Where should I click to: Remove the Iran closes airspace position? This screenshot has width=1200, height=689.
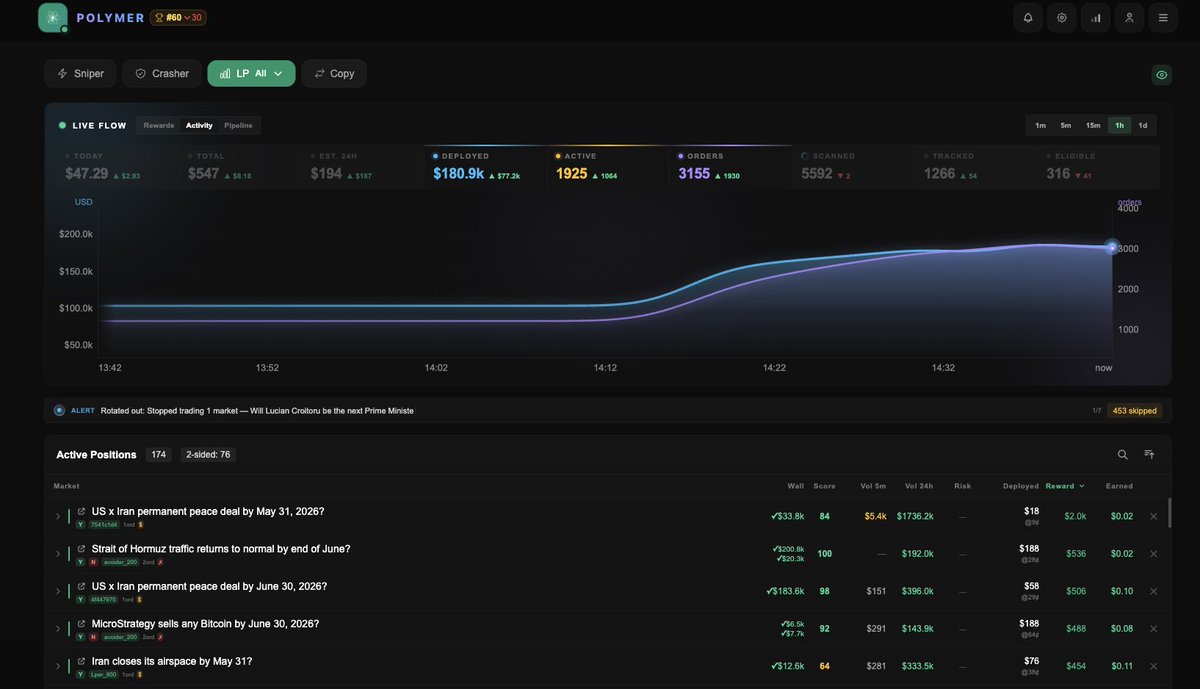1153,667
